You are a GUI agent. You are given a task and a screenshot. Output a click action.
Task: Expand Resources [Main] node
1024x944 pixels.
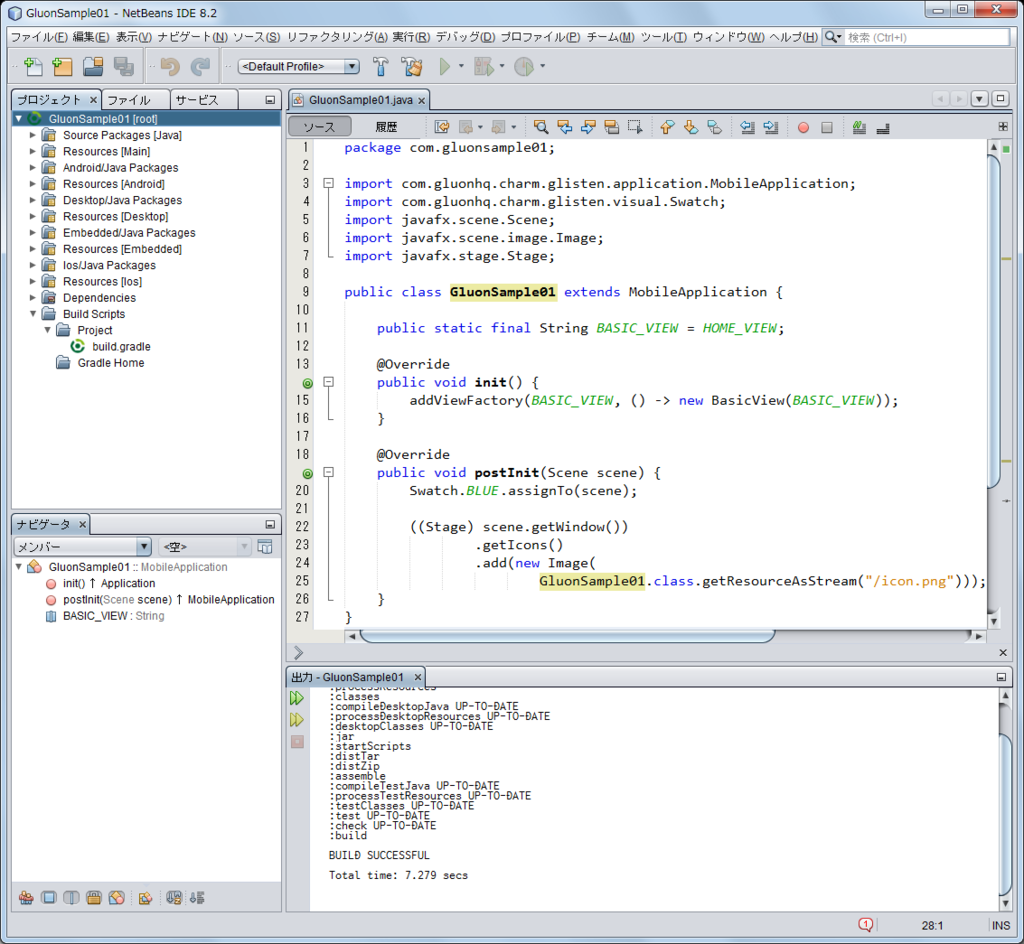point(33,151)
